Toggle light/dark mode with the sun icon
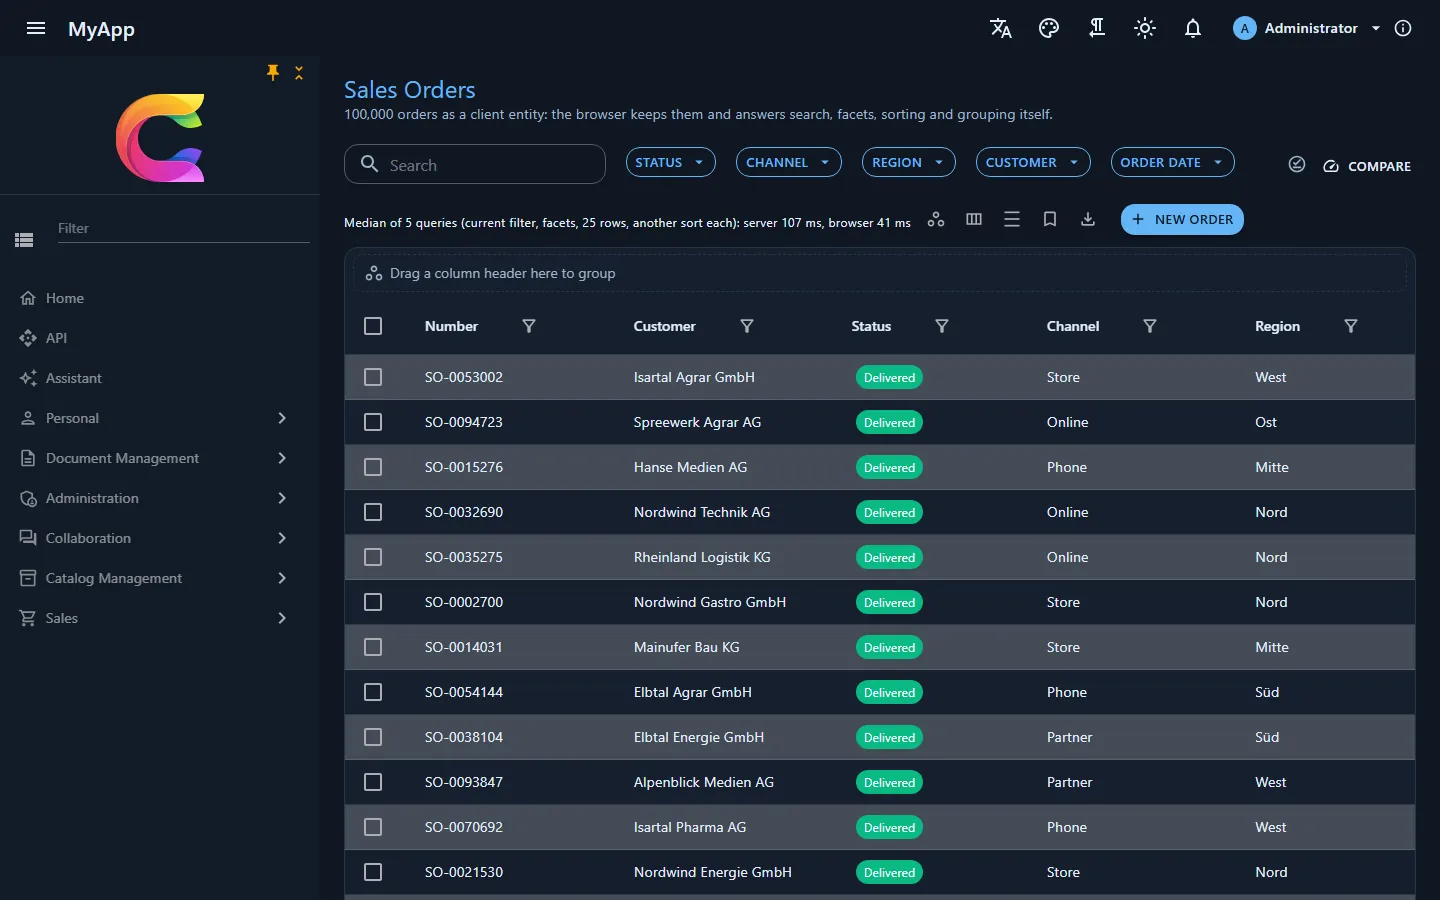Image resolution: width=1440 pixels, height=900 pixels. (x=1145, y=28)
